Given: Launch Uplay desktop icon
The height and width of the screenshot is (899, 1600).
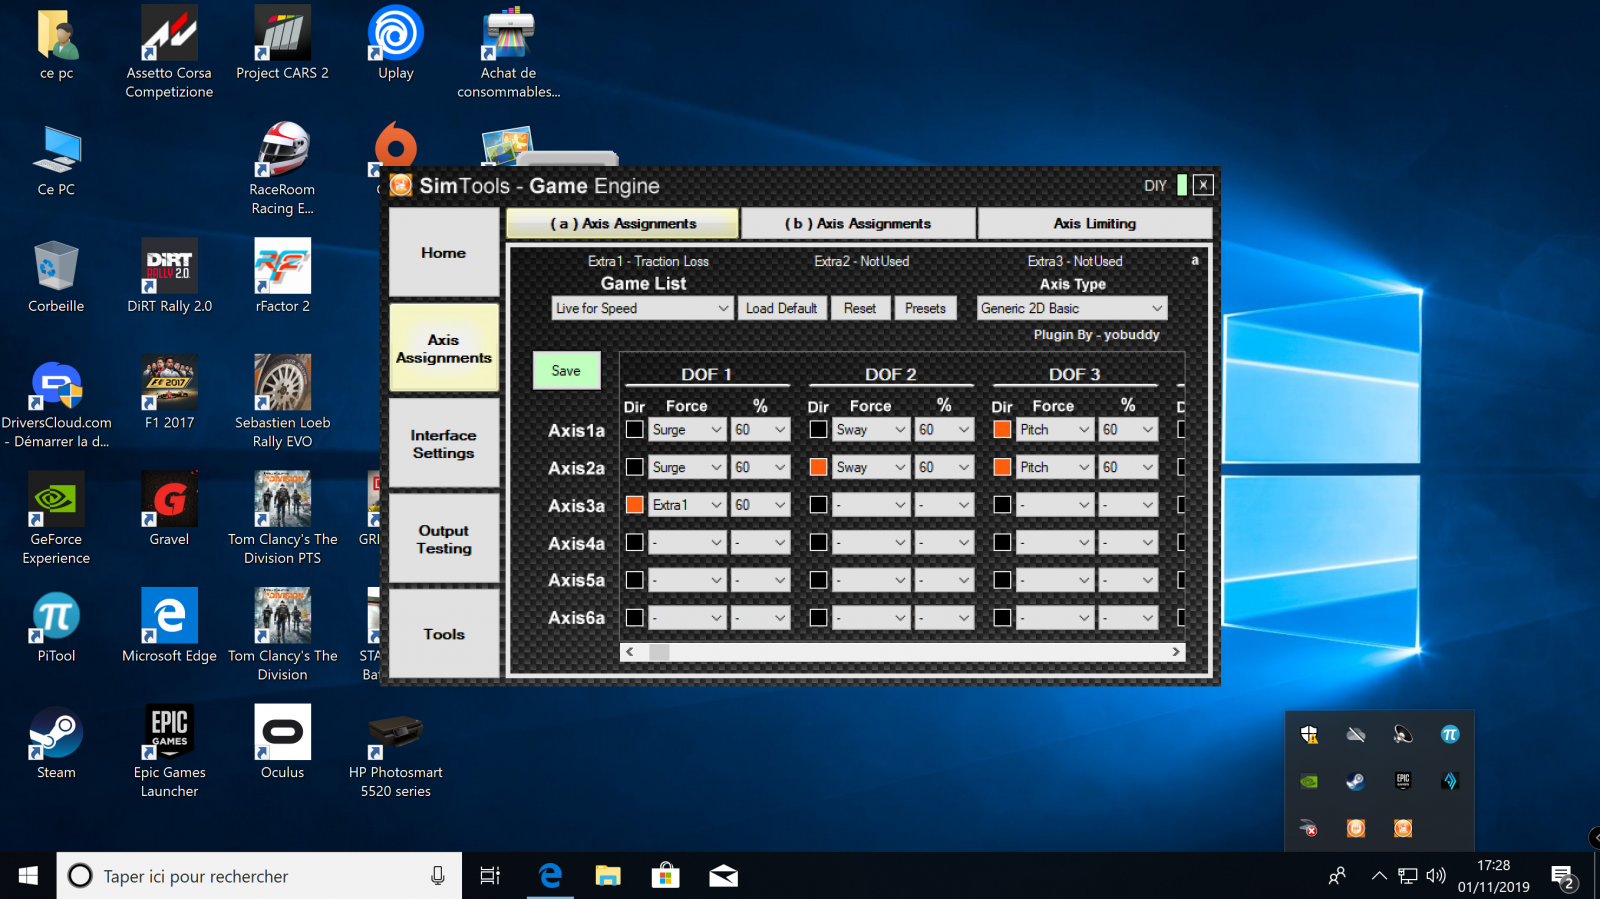Looking at the screenshot, I should click(396, 43).
